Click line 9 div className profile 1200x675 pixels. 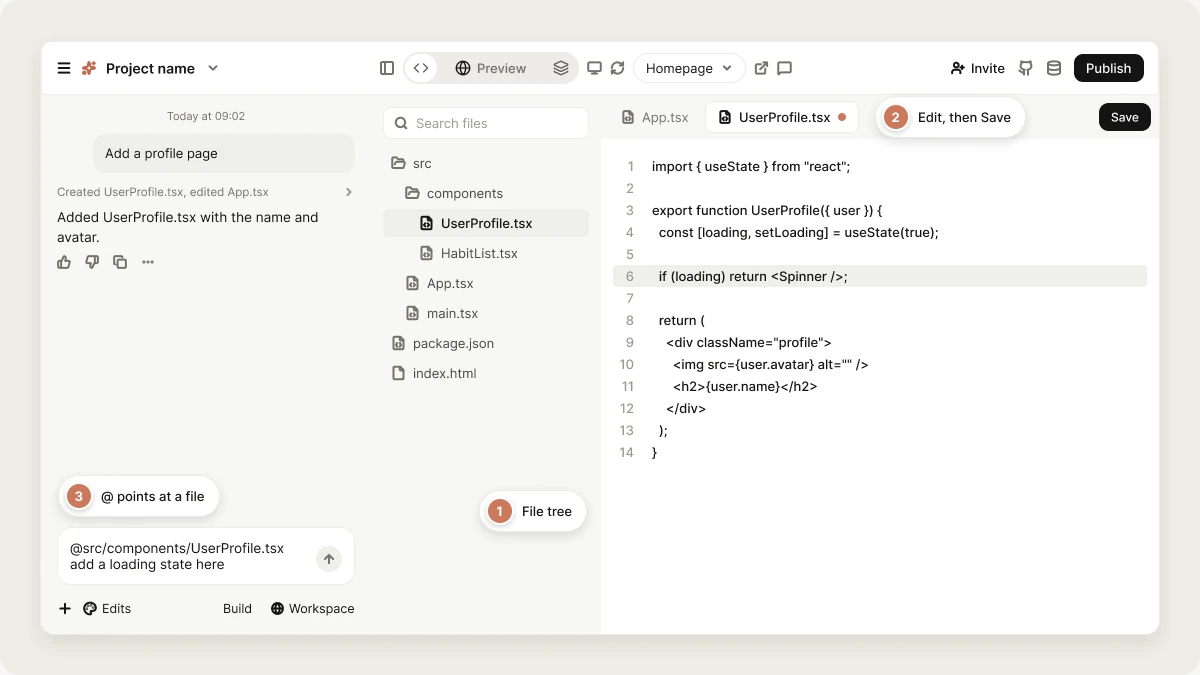pyautogui.click(x=749, y=342)
